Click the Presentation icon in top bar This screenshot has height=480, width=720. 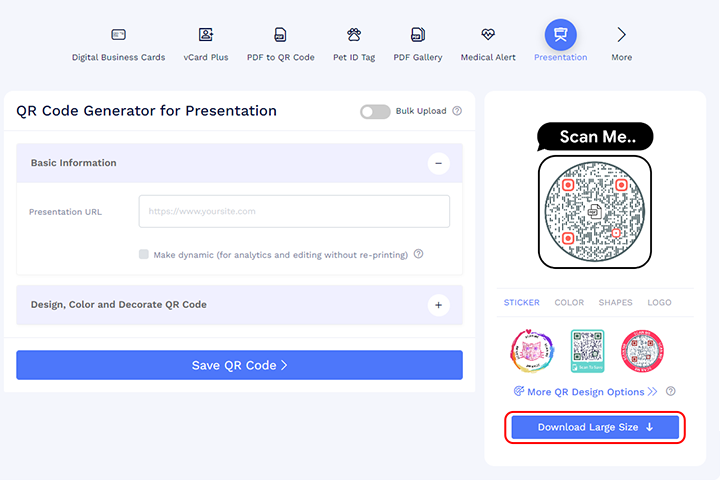561,34
